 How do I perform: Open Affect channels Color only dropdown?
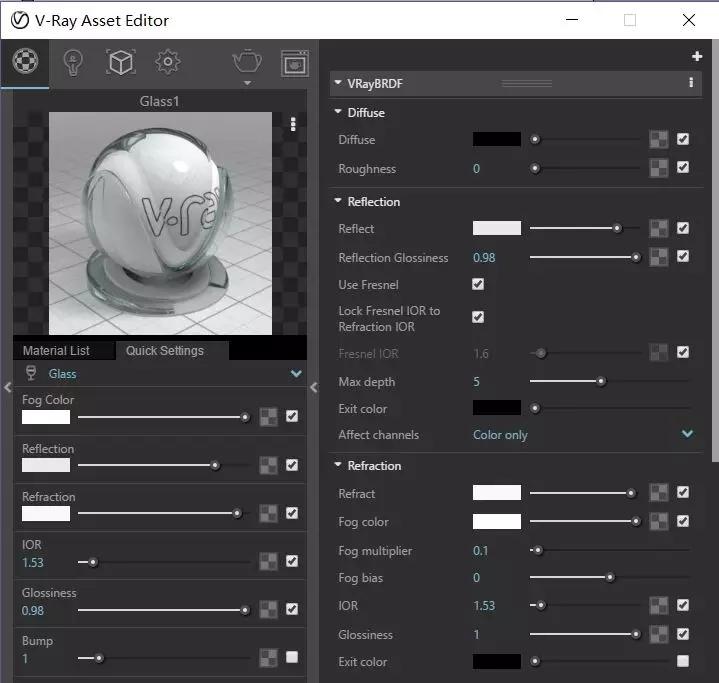tap(582, 434)
